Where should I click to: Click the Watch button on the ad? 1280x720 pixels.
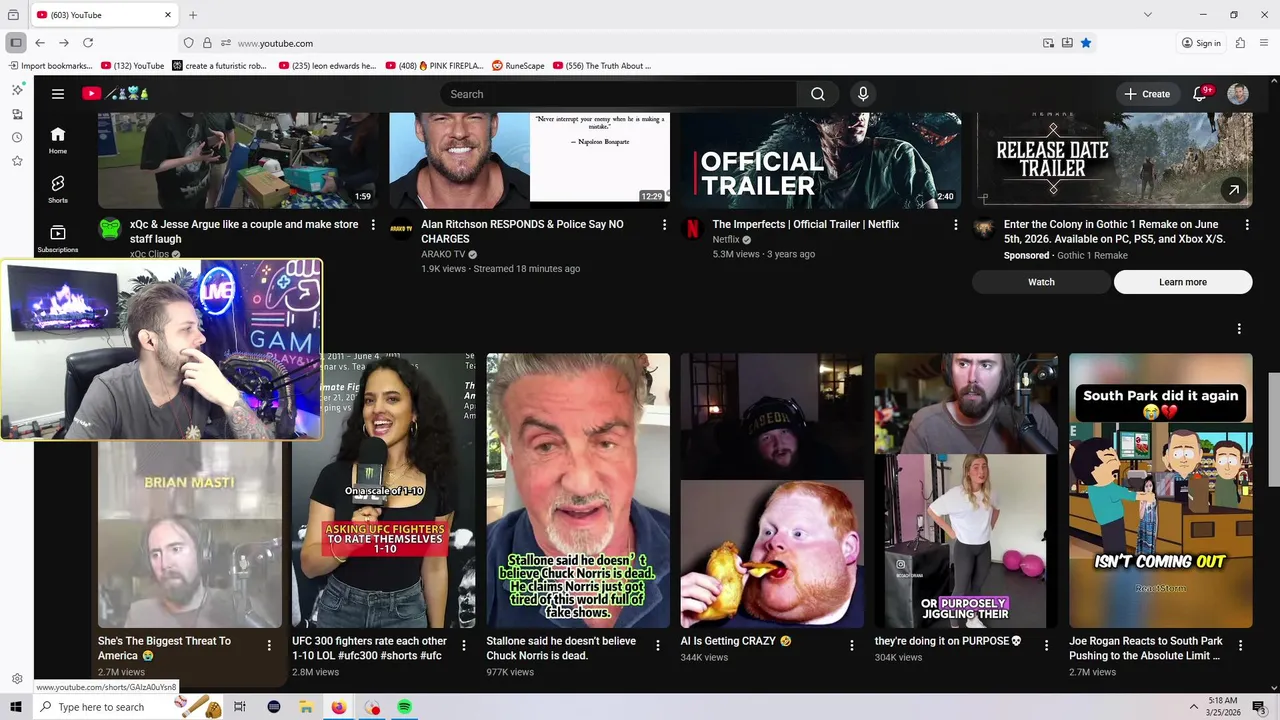click(x=1041, y=282)
